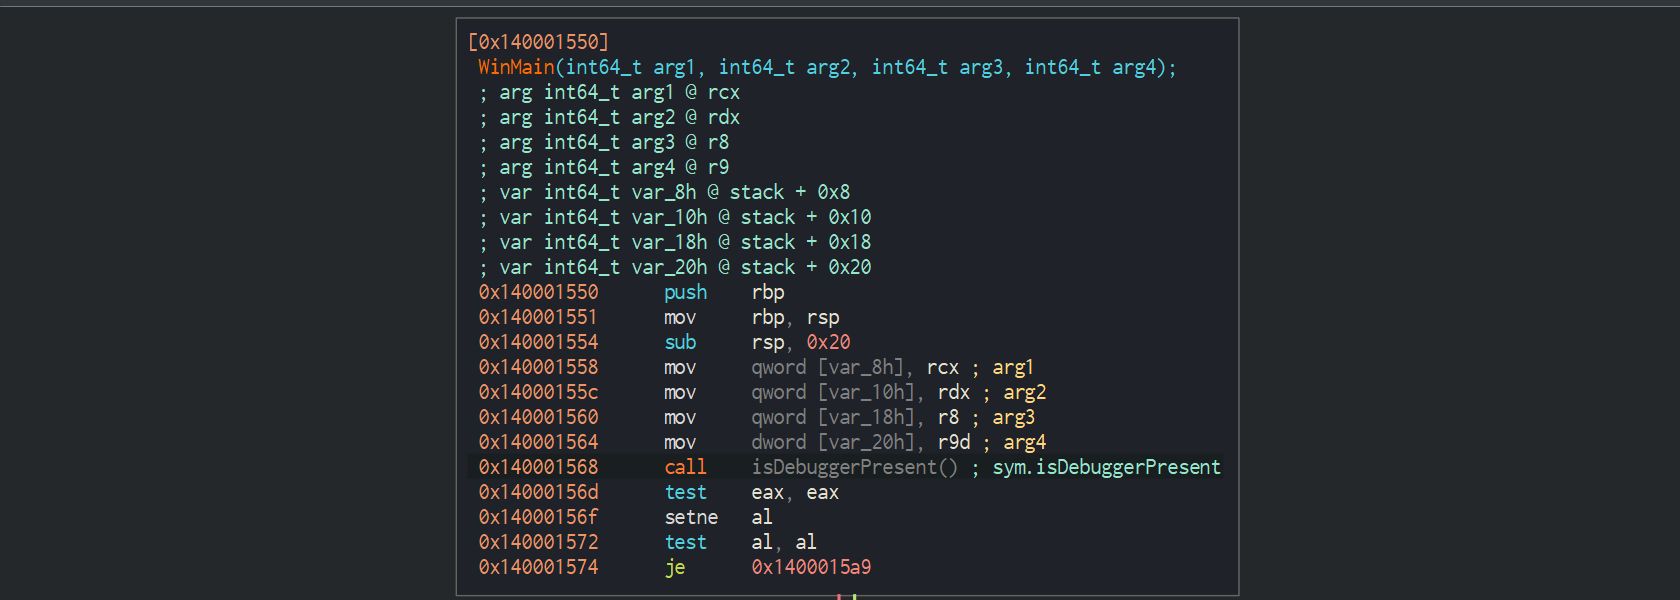Click the var_18h stack variable declaration
This screenshot has height=600, width=1680.
pos(675,242)
